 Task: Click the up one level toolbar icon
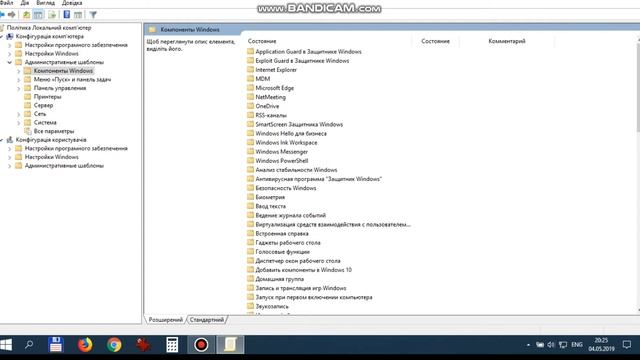pos(27,15)
